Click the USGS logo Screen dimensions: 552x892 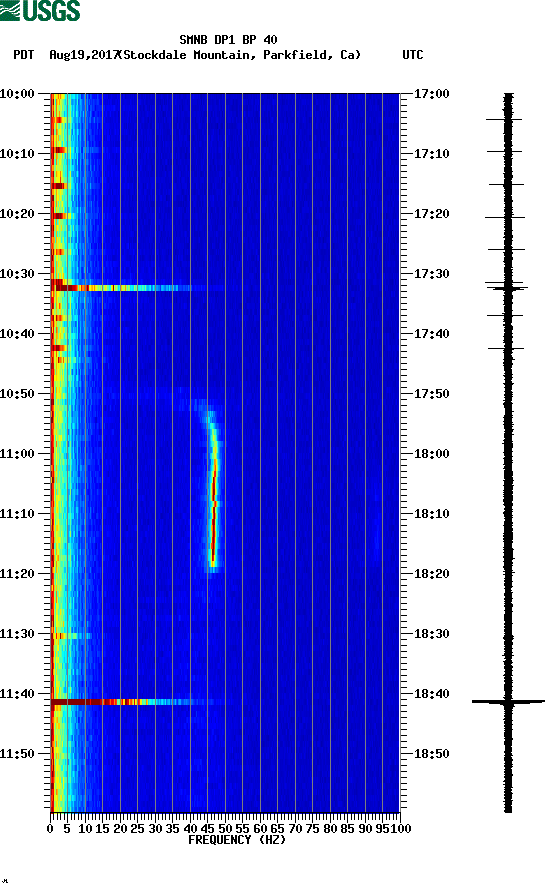40,10
